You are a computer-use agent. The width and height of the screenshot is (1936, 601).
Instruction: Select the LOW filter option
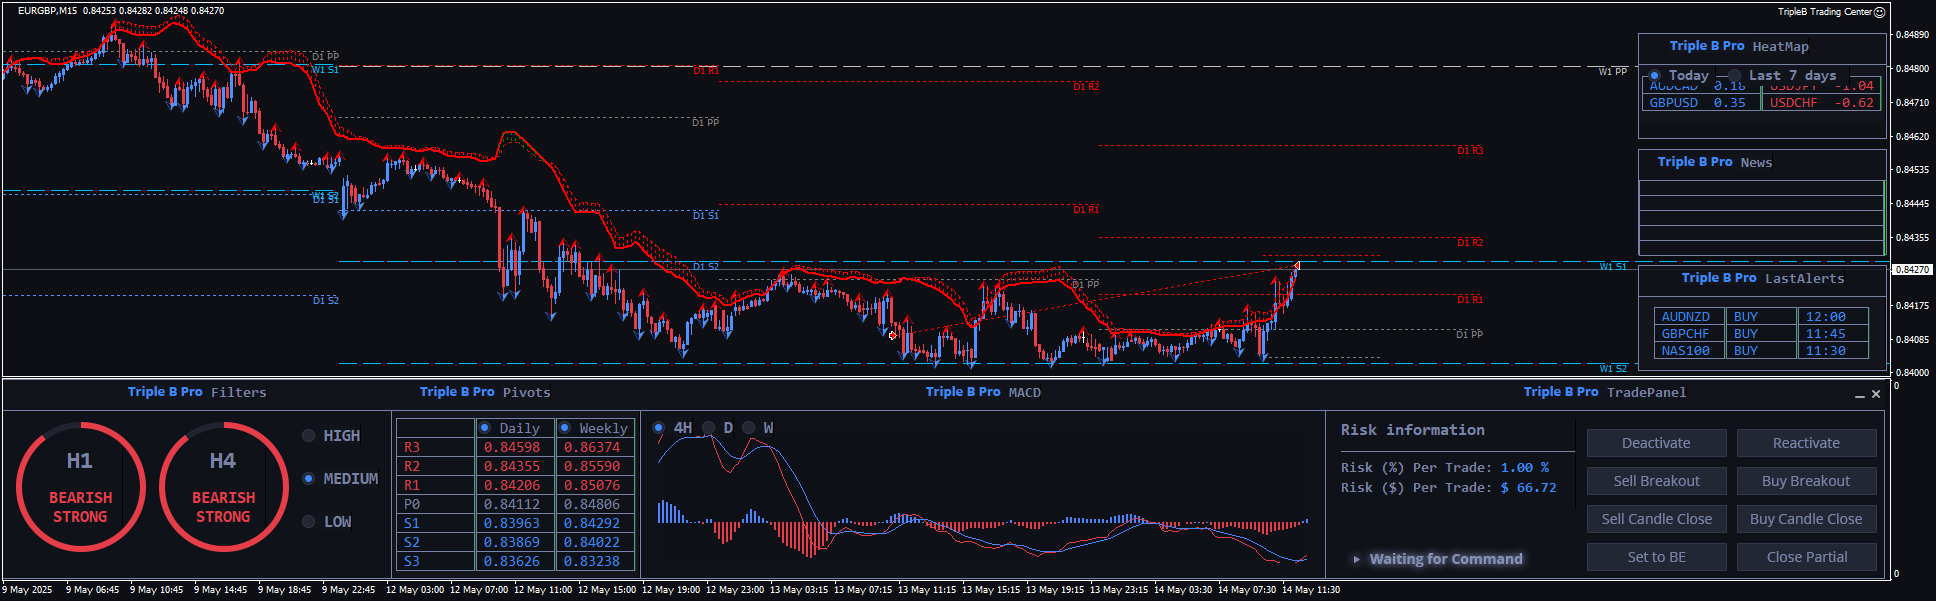(309, 522)
